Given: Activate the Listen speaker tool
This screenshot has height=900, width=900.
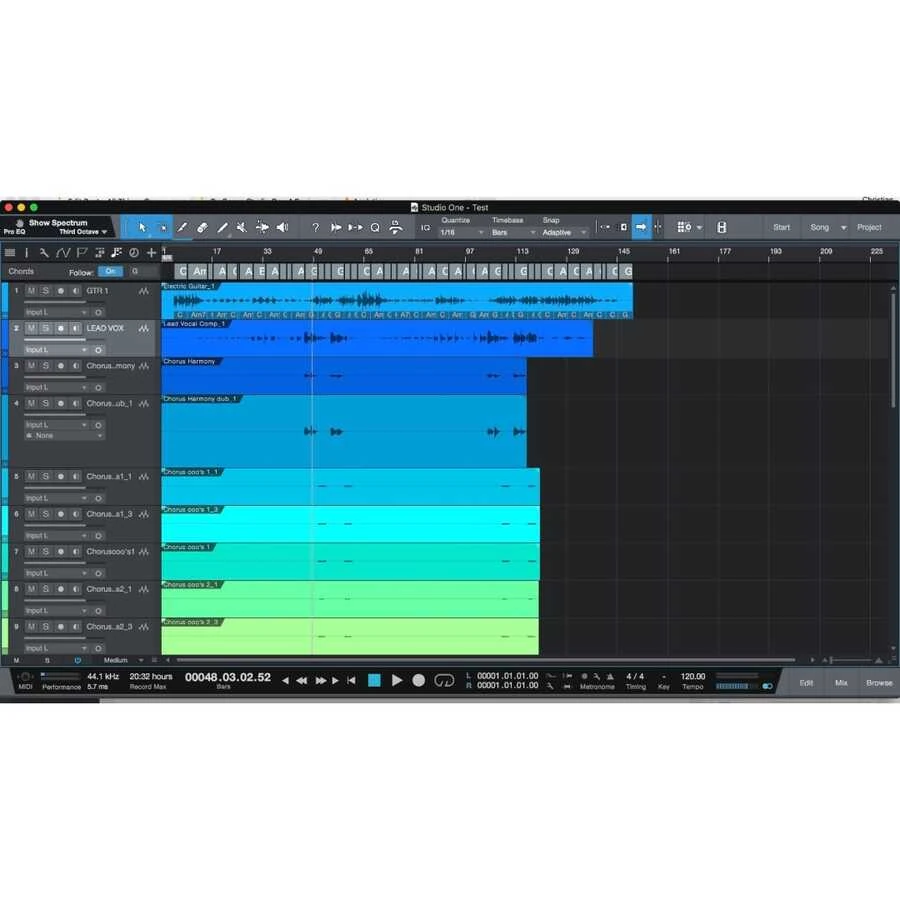Looking at the screenshot, I should tap(282, 228).
